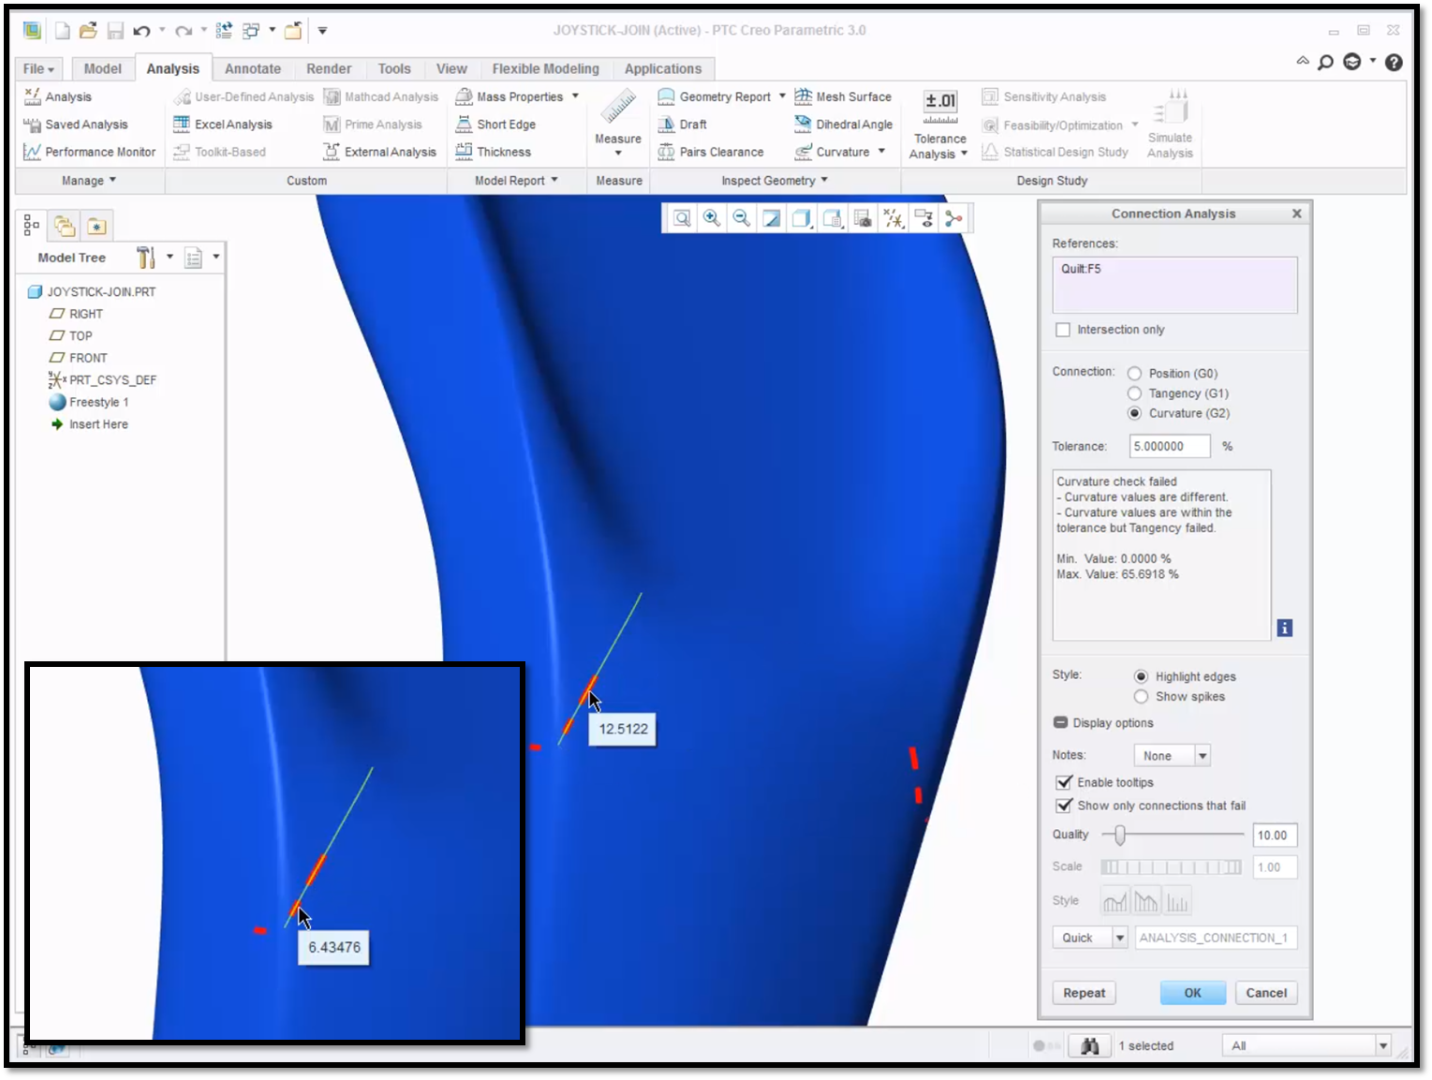
Task: Create a new file from quick access toolbar
Action: click(x=62, y=31)
